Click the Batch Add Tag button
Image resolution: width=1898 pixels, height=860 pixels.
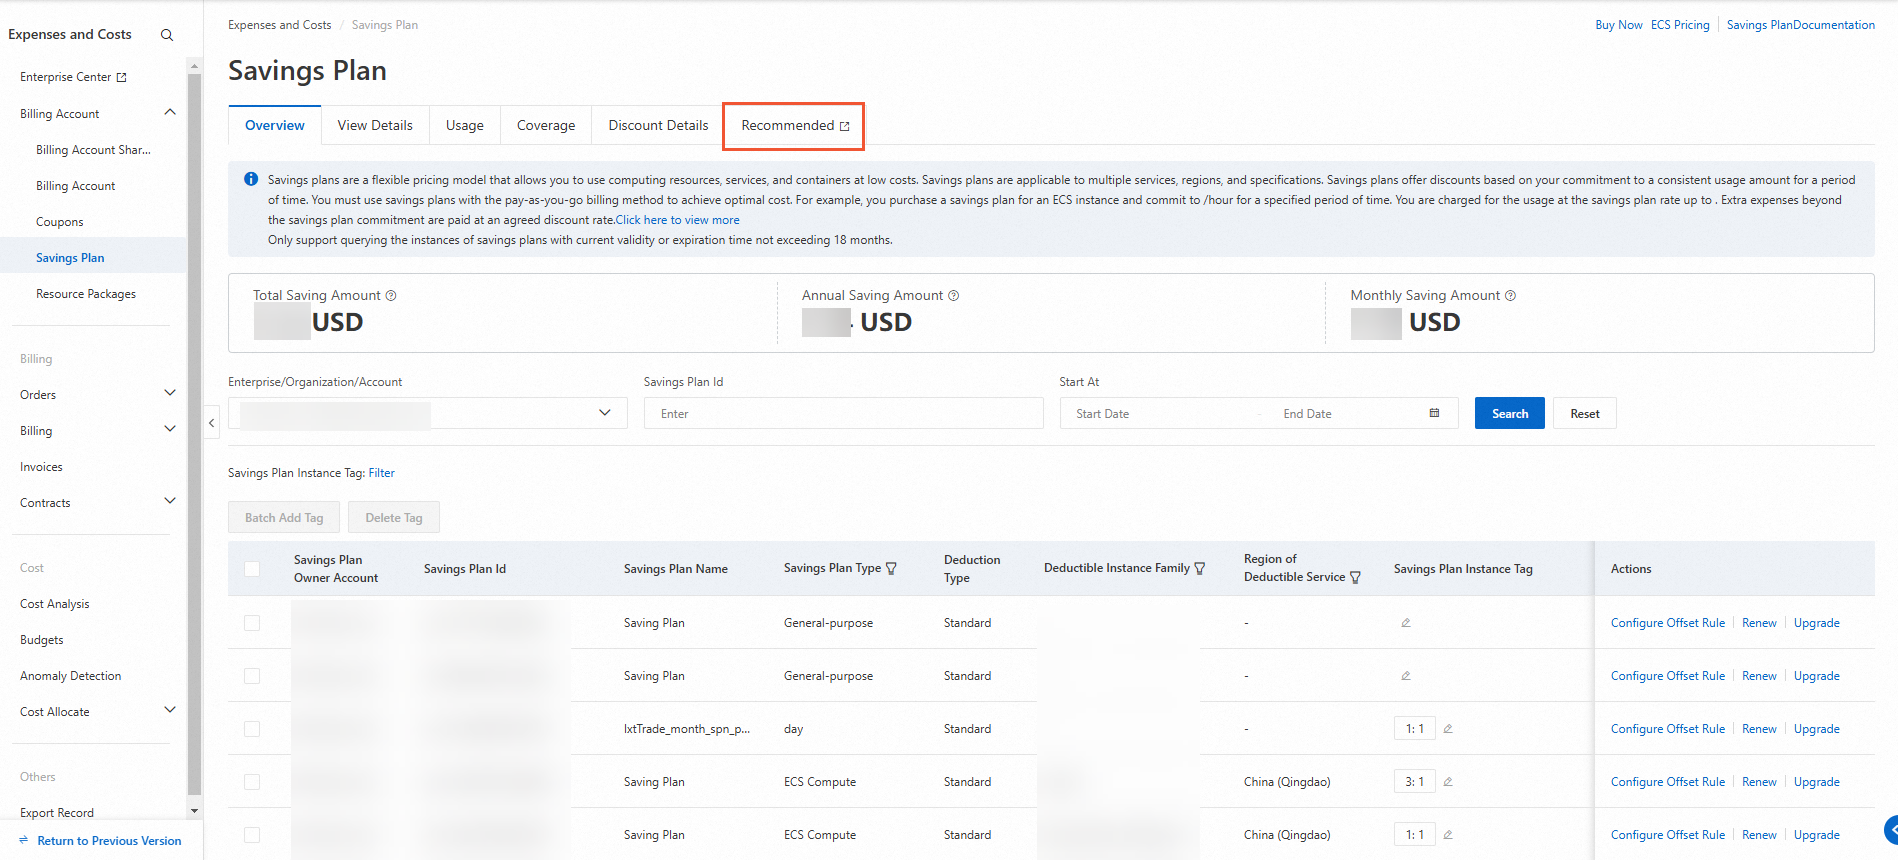tap(284, 517)
